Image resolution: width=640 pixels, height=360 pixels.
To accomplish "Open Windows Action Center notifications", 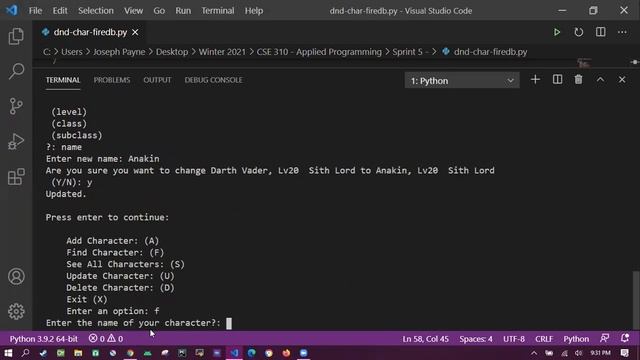I will coord(624,353).
